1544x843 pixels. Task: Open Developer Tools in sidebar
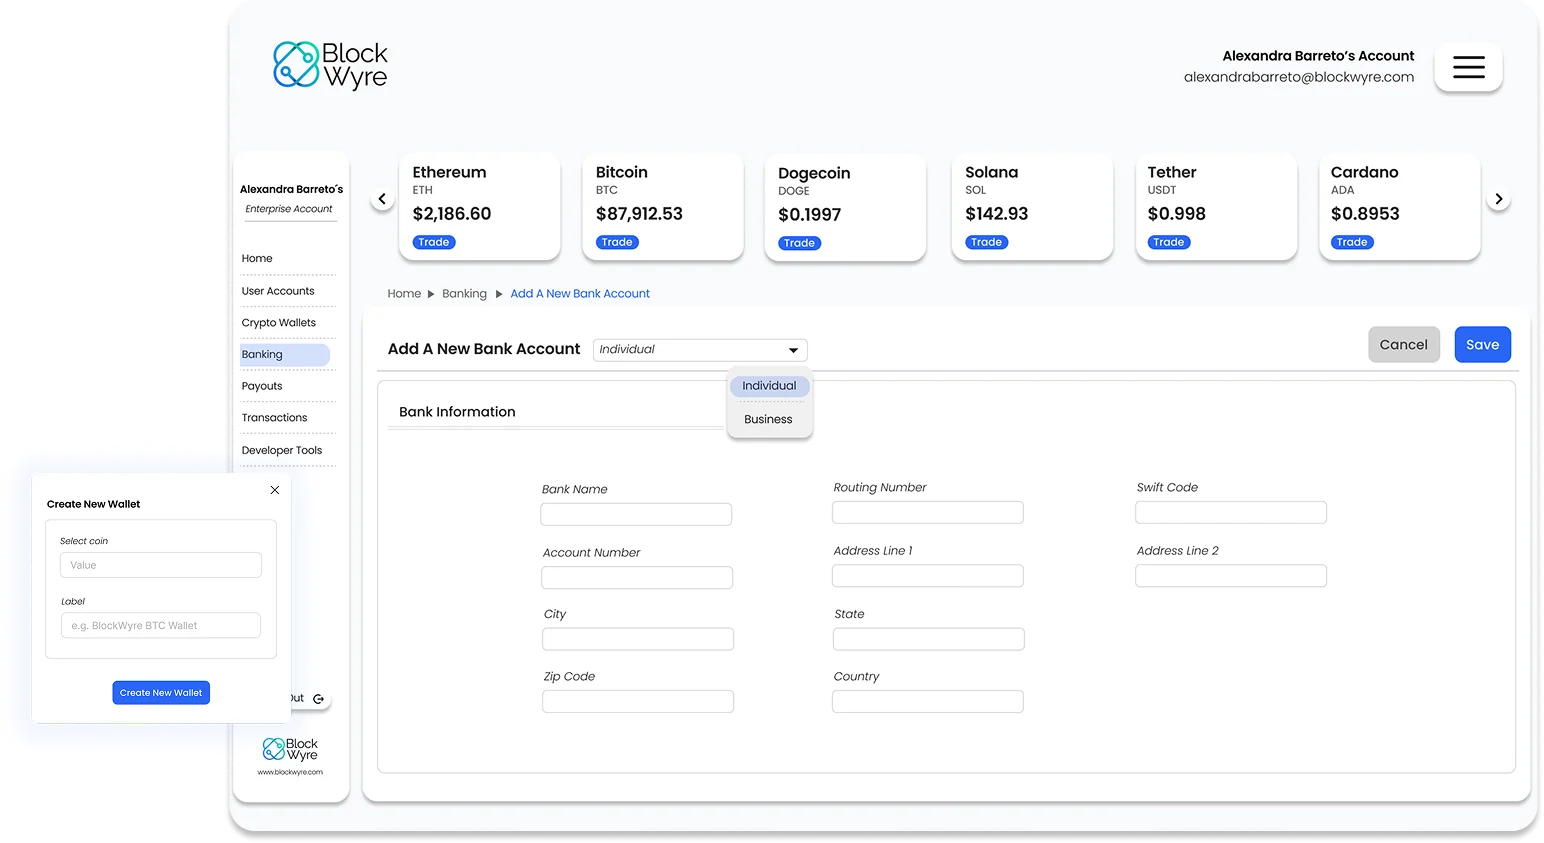coord(282,450)
